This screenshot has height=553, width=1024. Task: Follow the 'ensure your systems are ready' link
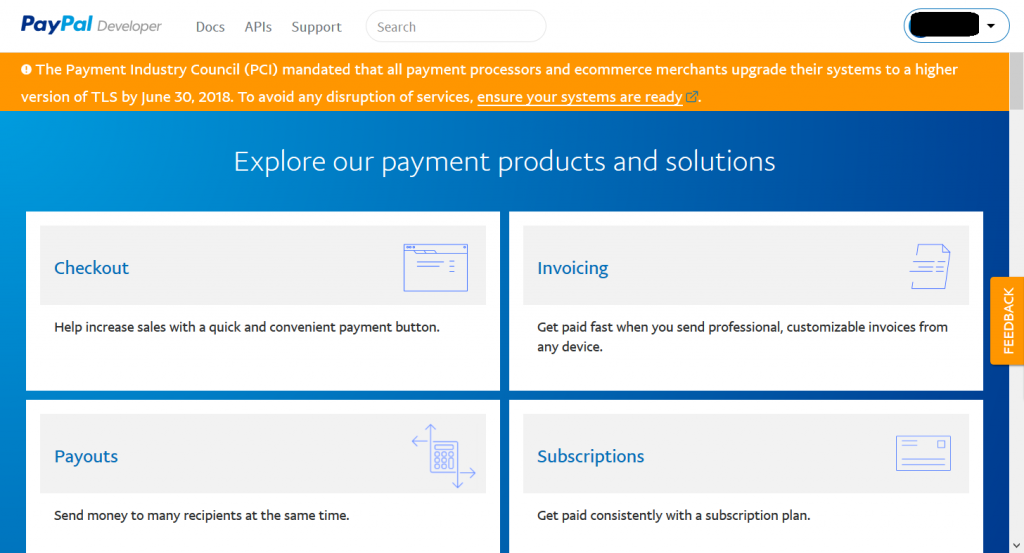[580, 97]
